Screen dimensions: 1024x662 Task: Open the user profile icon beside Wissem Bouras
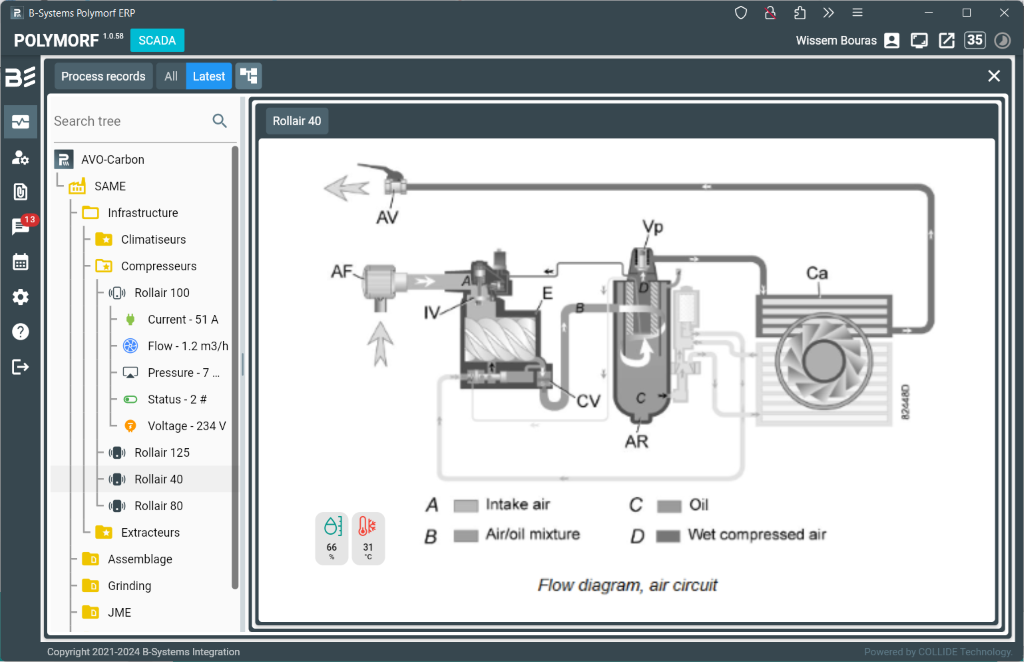coord(892,40)
